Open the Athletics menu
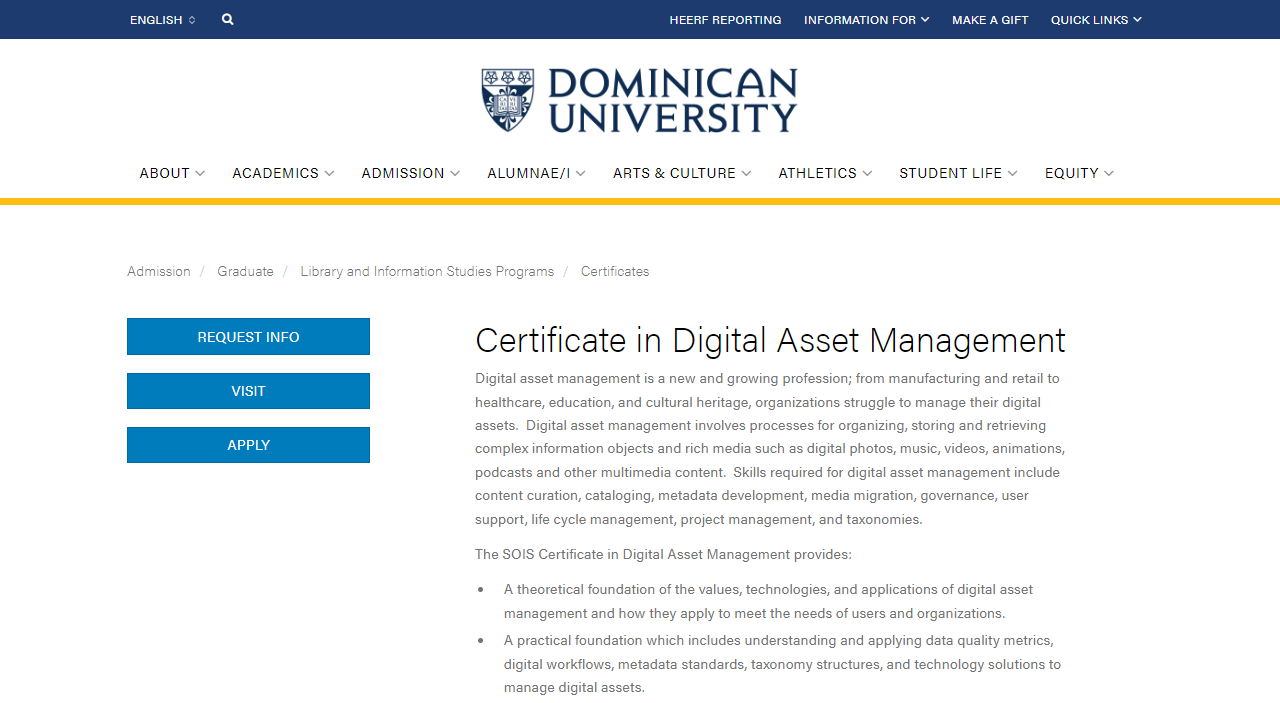1280x703 pixels. point(825,173)
